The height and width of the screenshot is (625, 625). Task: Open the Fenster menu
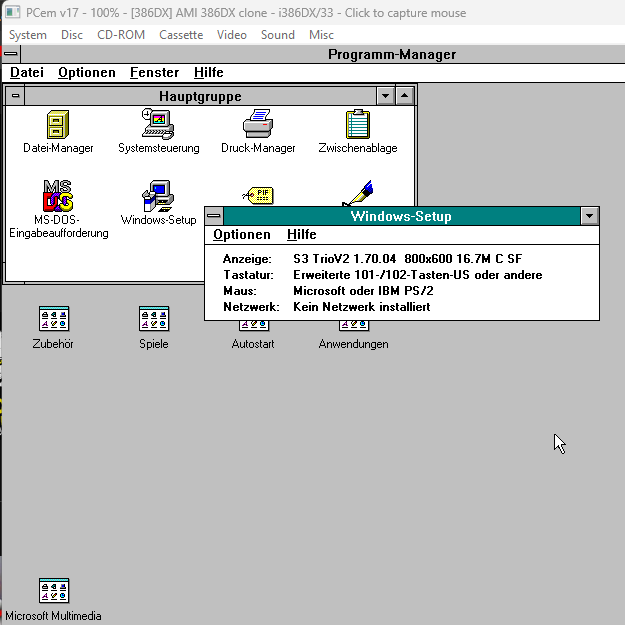(155, 73)
